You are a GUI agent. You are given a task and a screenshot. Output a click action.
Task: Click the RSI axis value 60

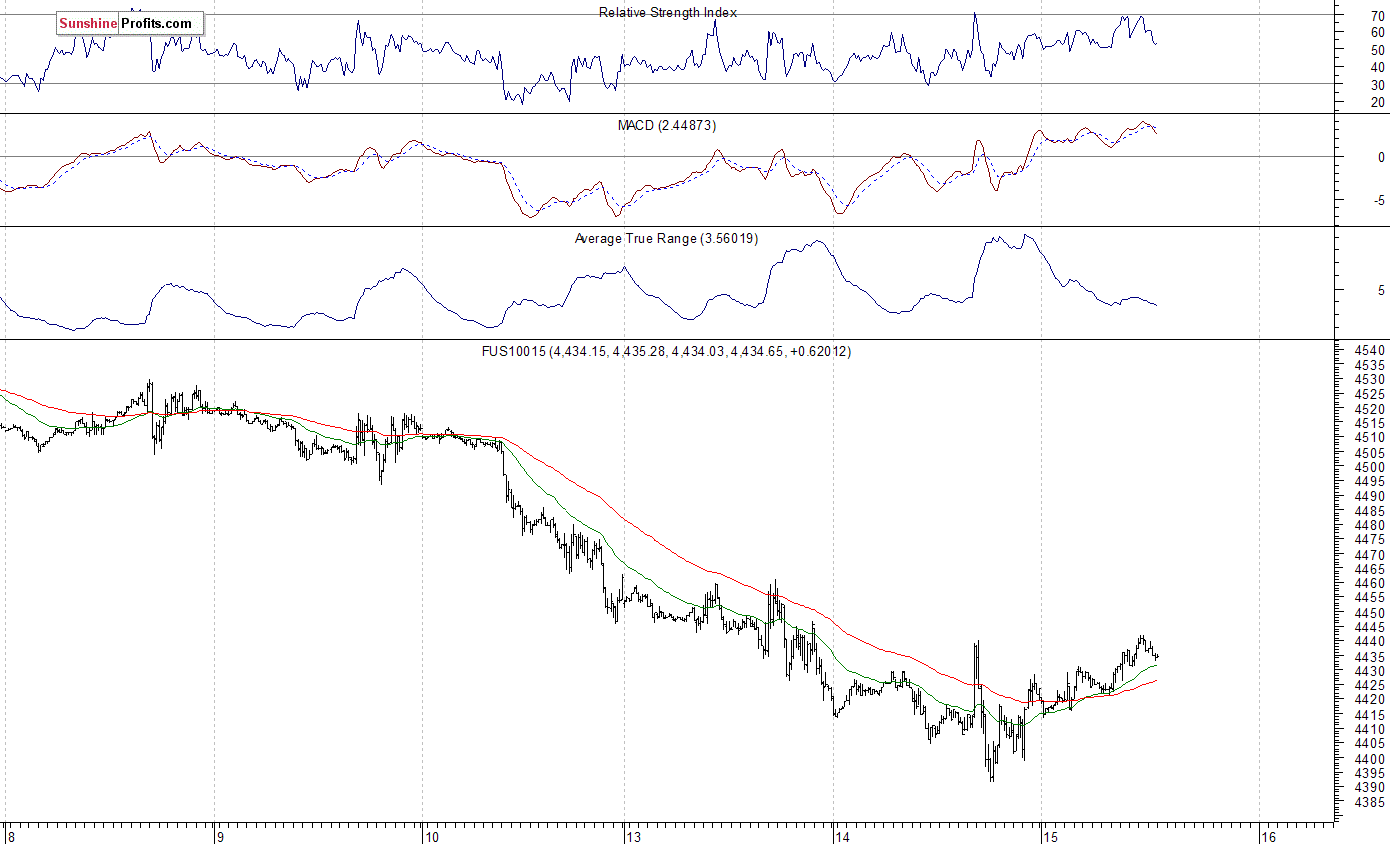[x=1378, y=32]
